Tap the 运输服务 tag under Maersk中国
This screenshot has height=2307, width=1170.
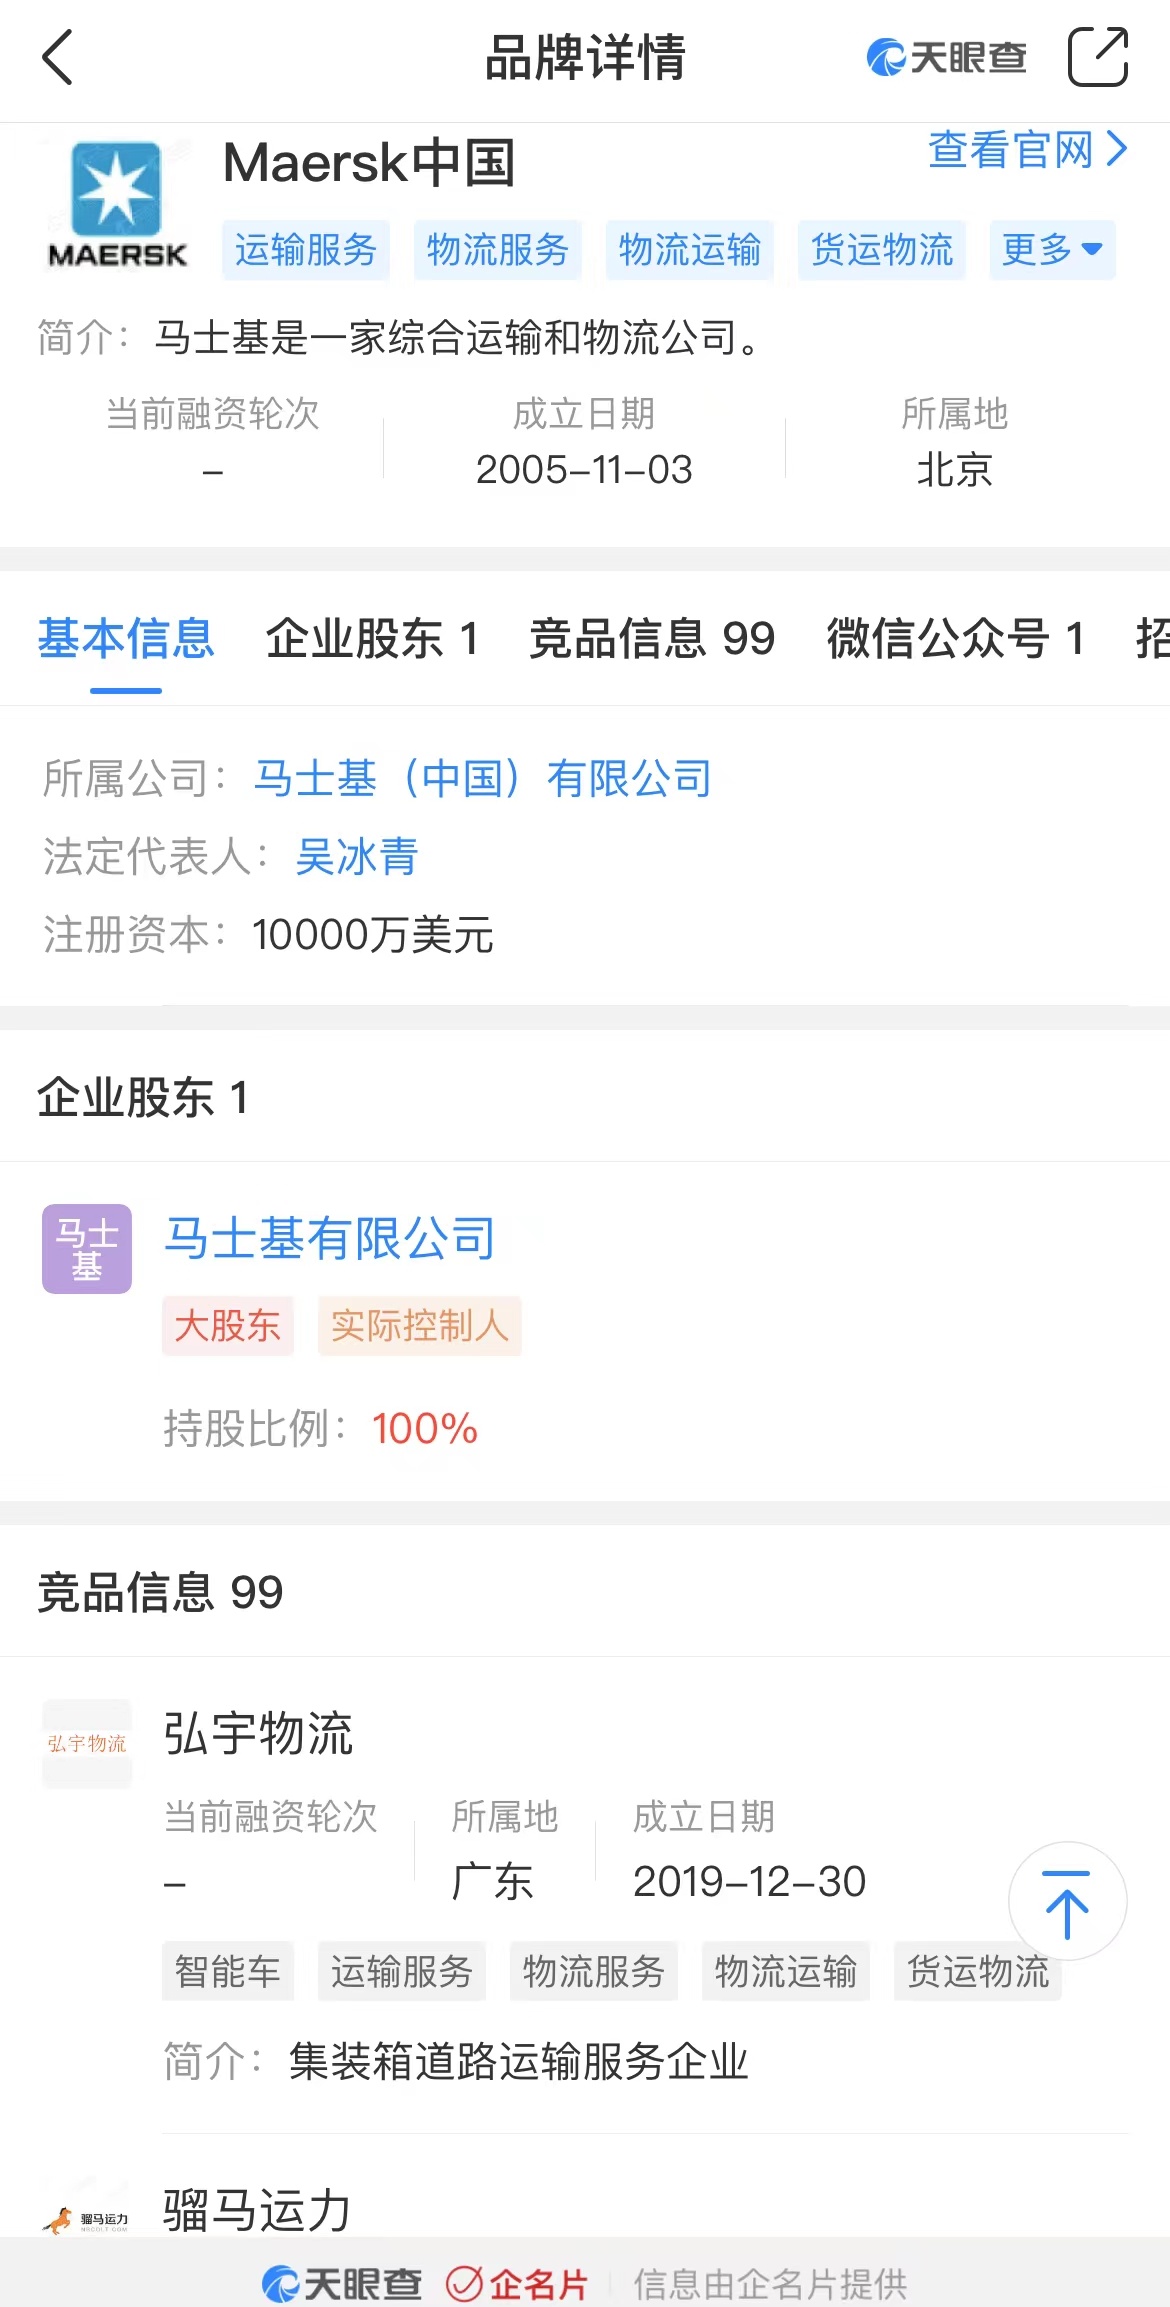click(305, 250)
